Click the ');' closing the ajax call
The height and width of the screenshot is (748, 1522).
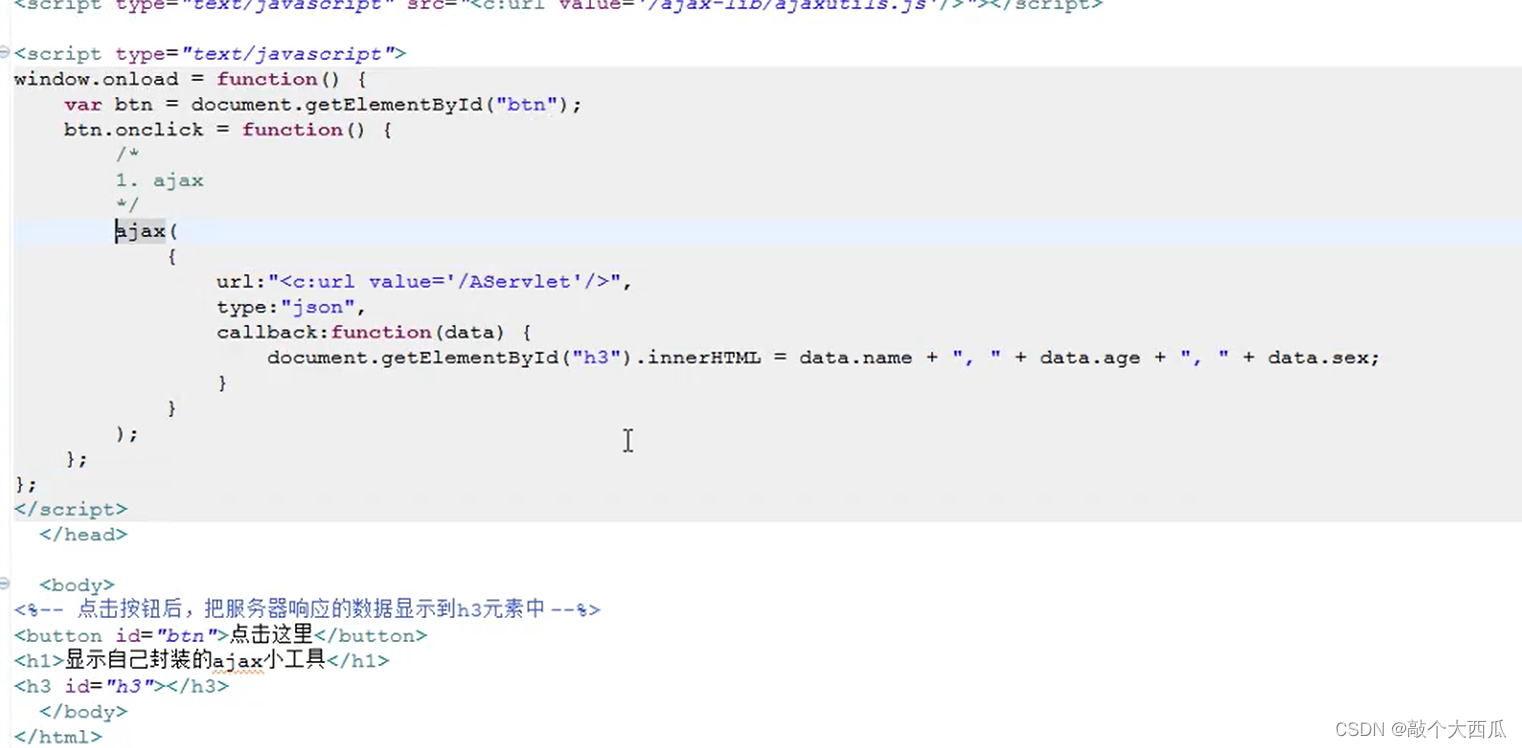[x=127, y=433]
